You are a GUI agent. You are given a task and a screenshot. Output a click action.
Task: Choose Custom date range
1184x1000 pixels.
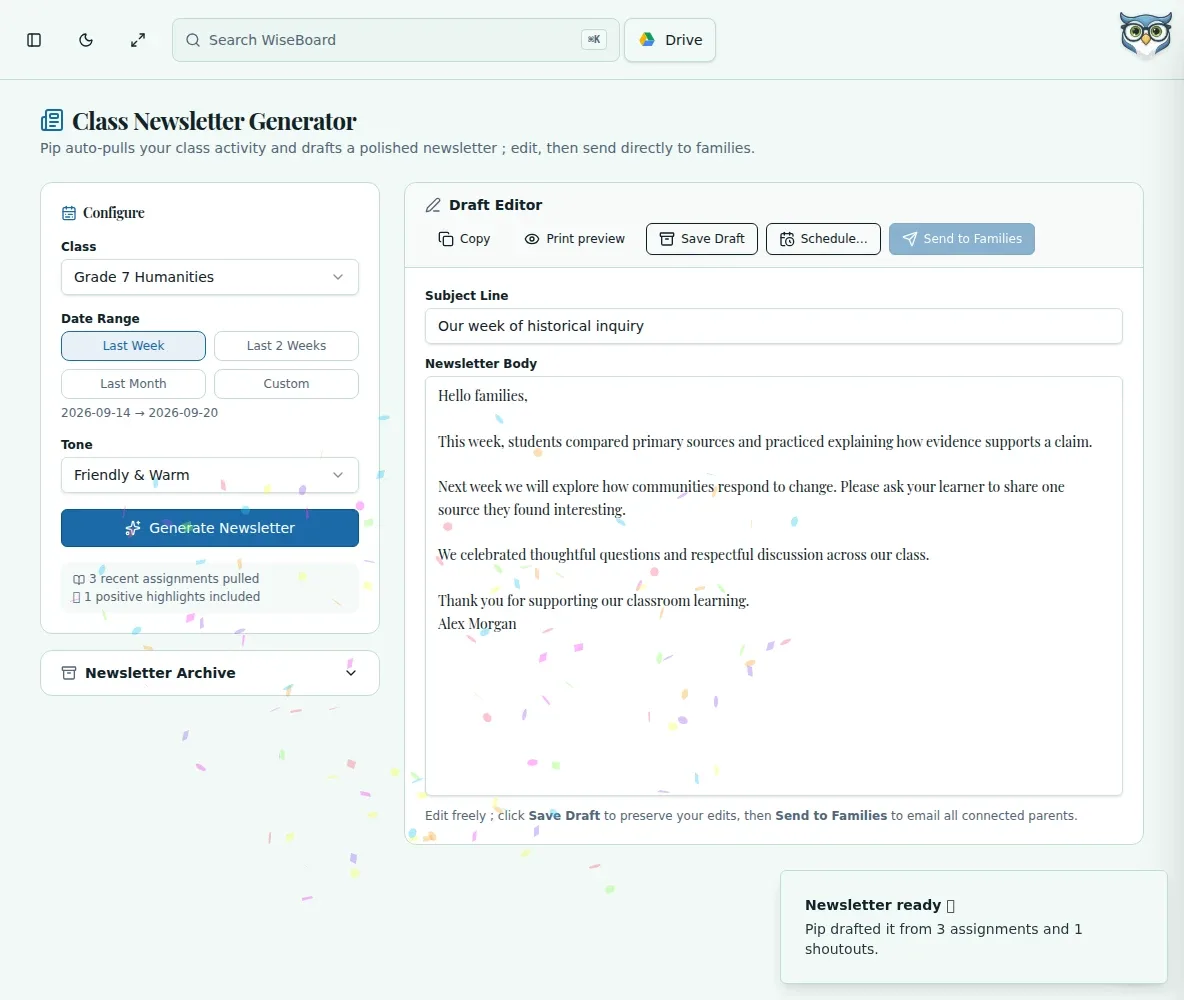286,384
